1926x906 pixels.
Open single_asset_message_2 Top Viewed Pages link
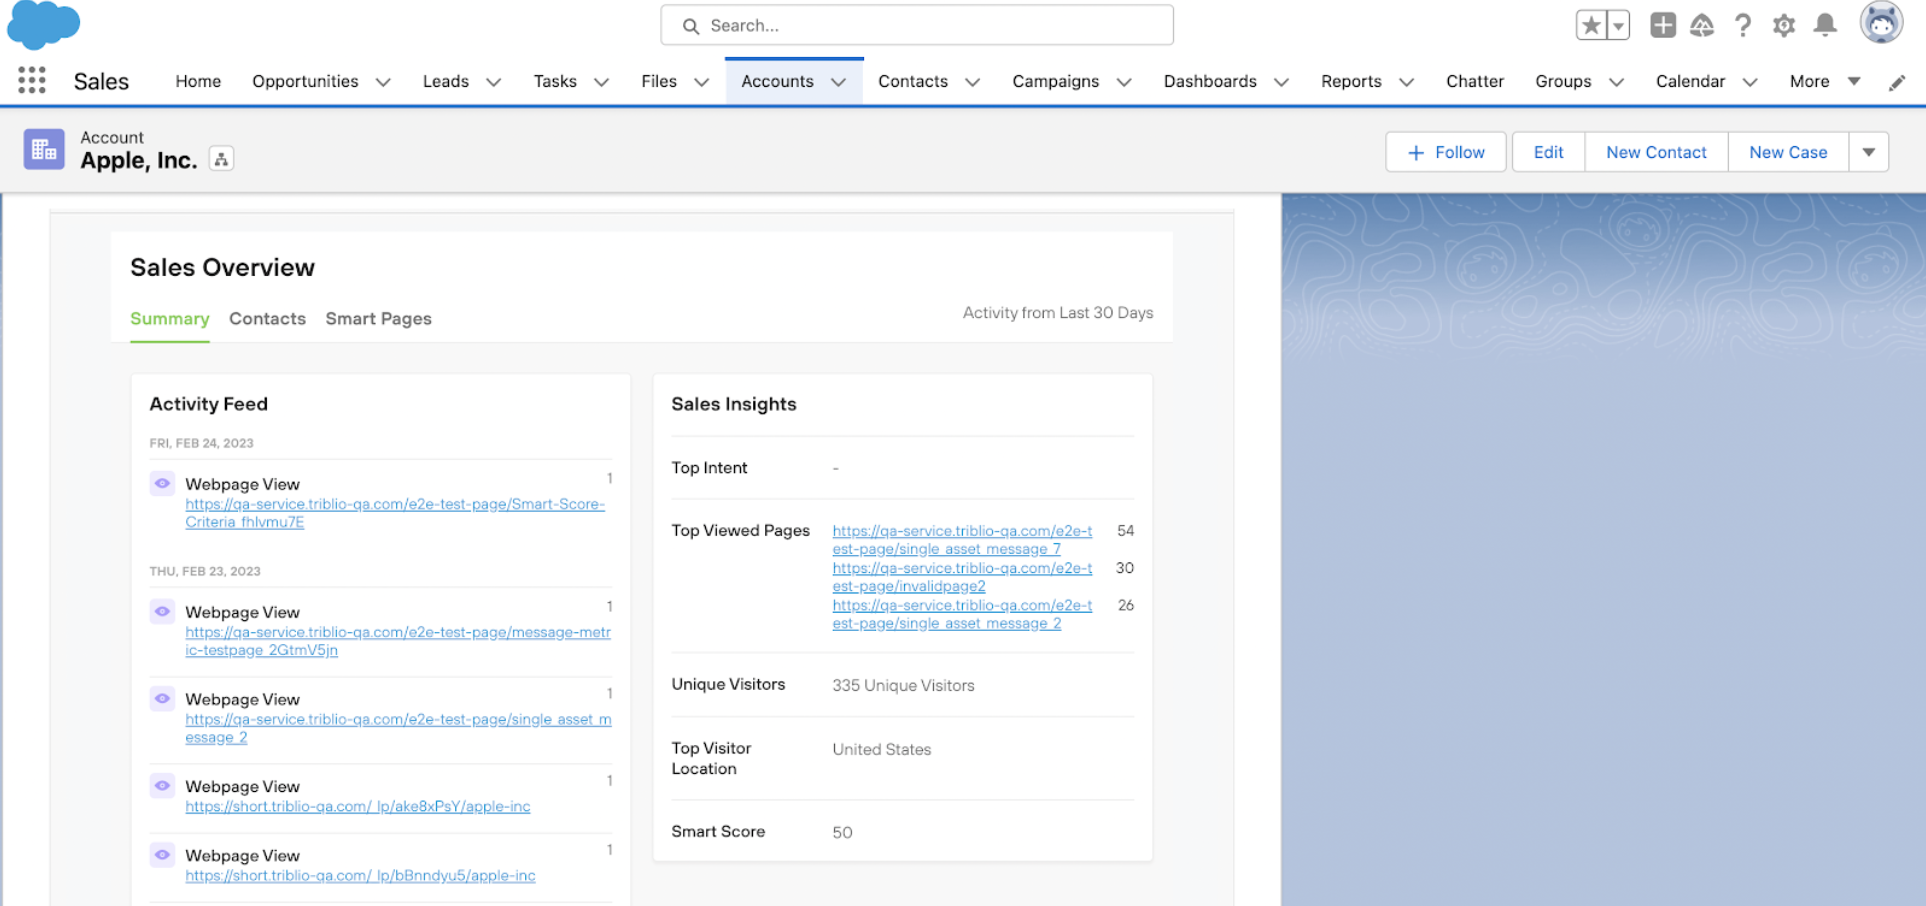click(x=962, y=614)
